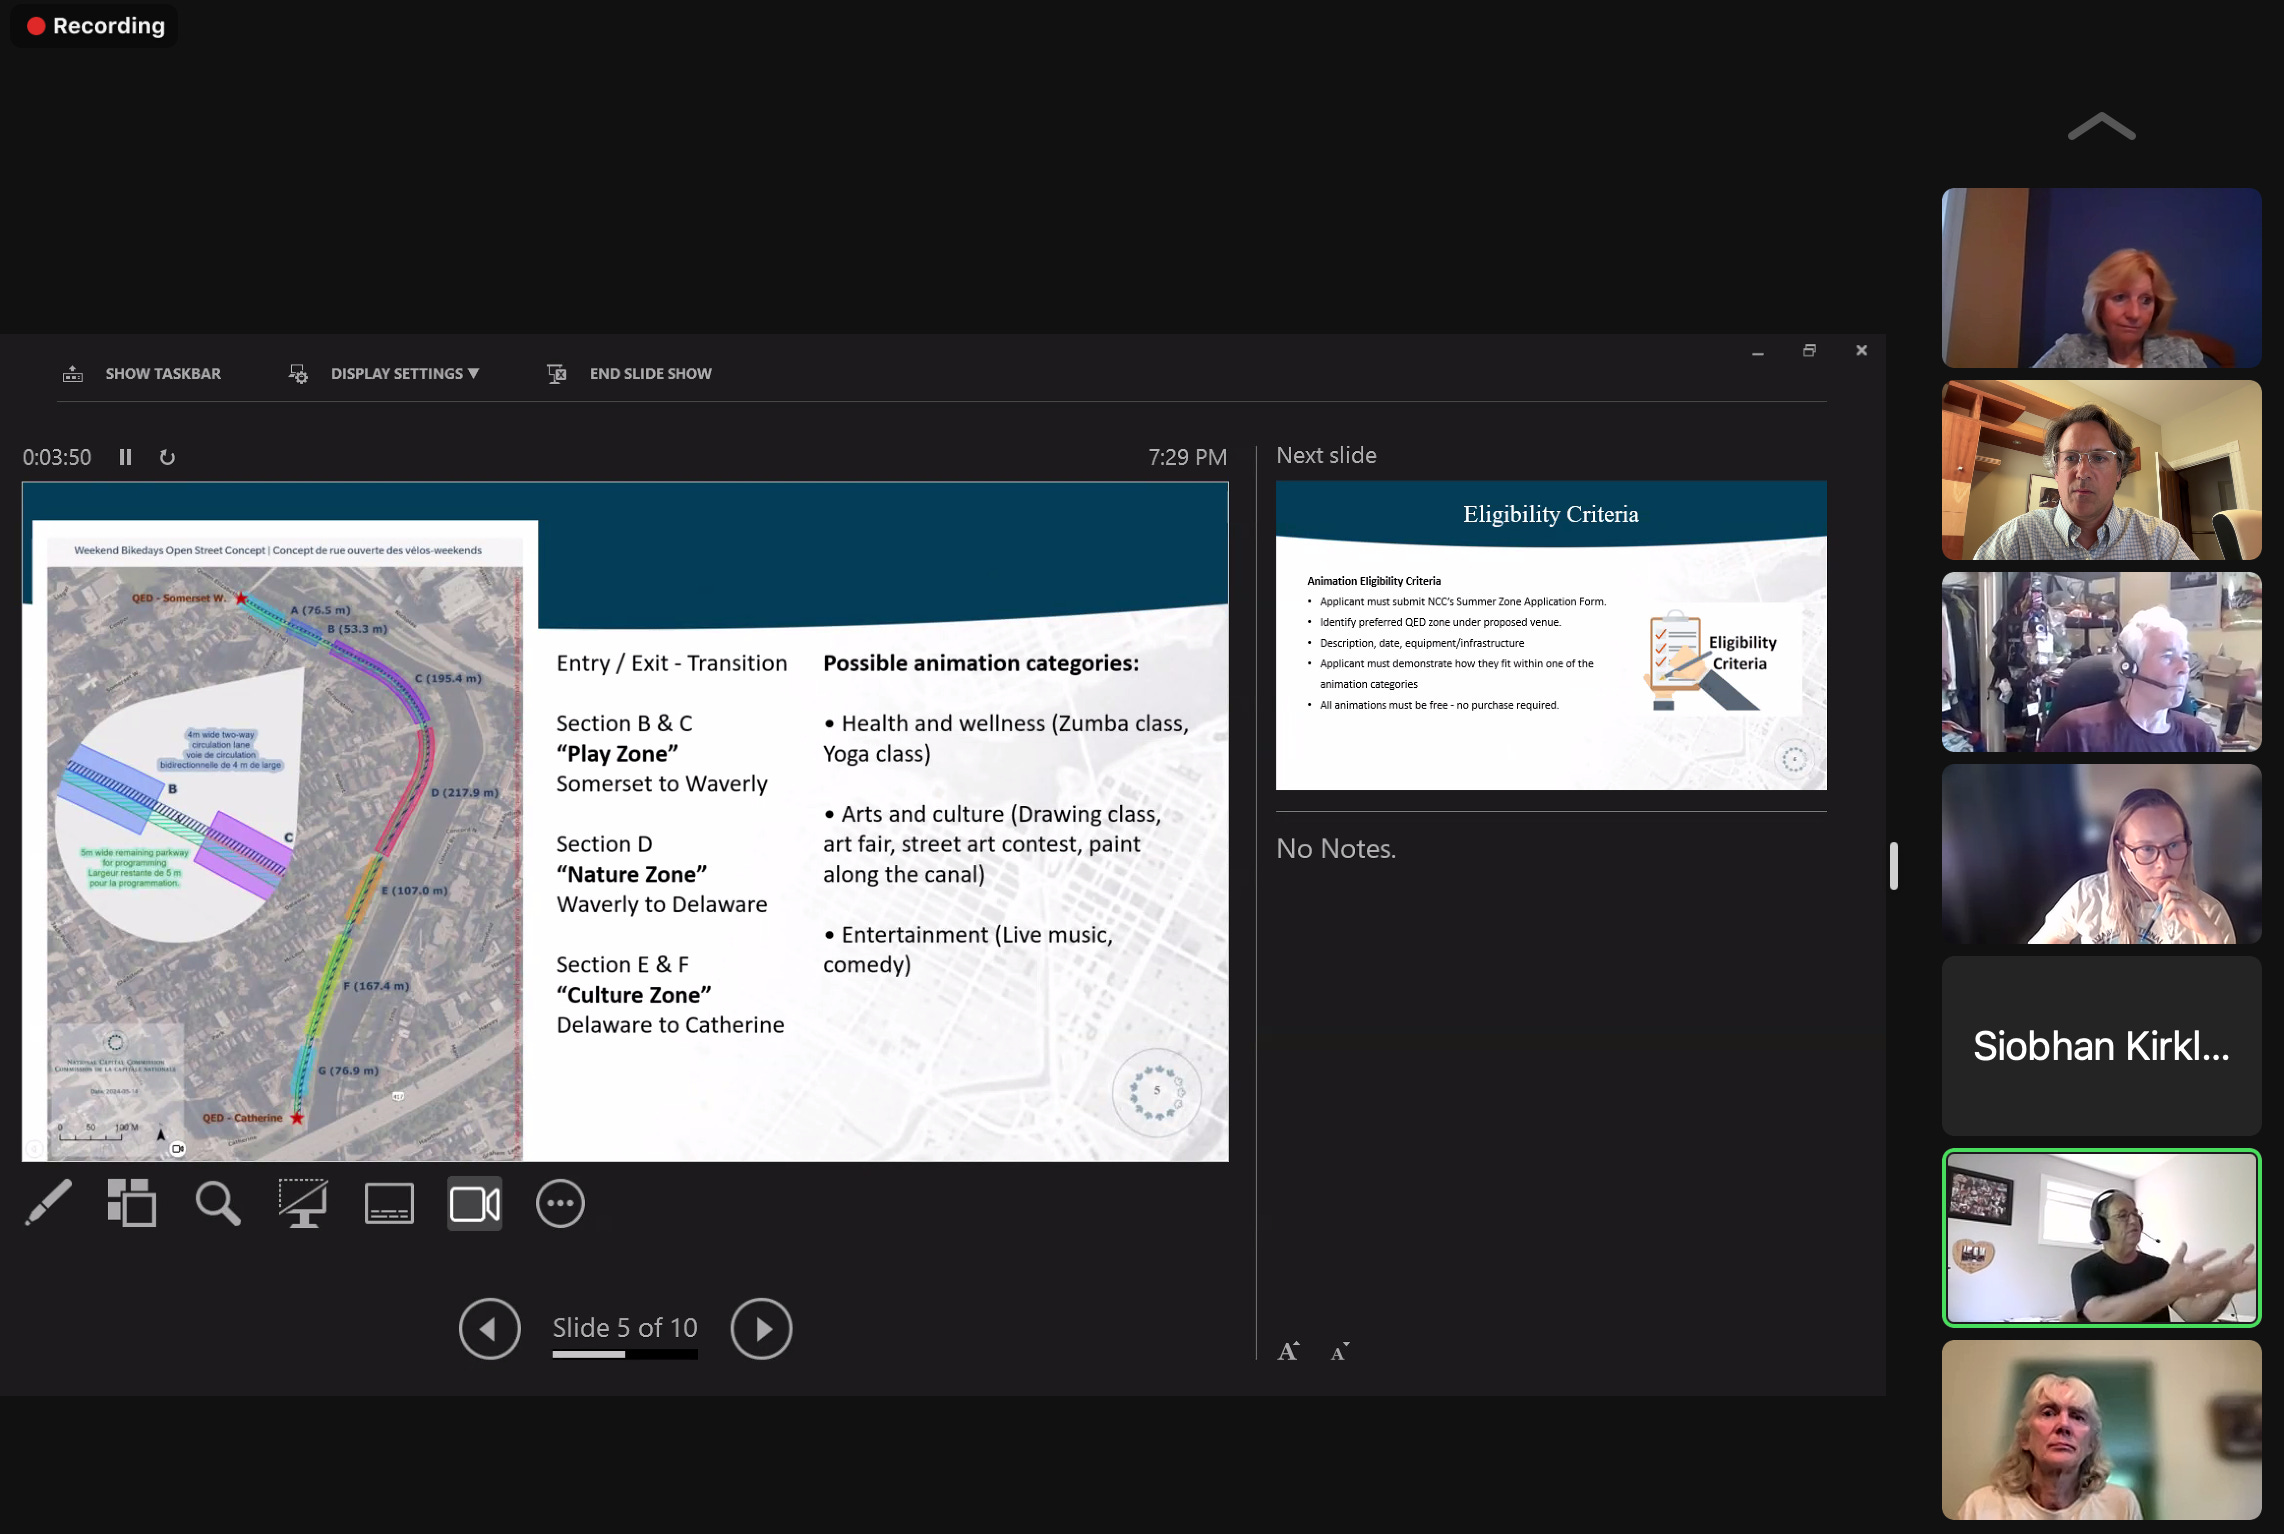The height and width of the screenshot is (1534, 2284).
Task: Decrease the notes text size
Action: point(1340,1352)
